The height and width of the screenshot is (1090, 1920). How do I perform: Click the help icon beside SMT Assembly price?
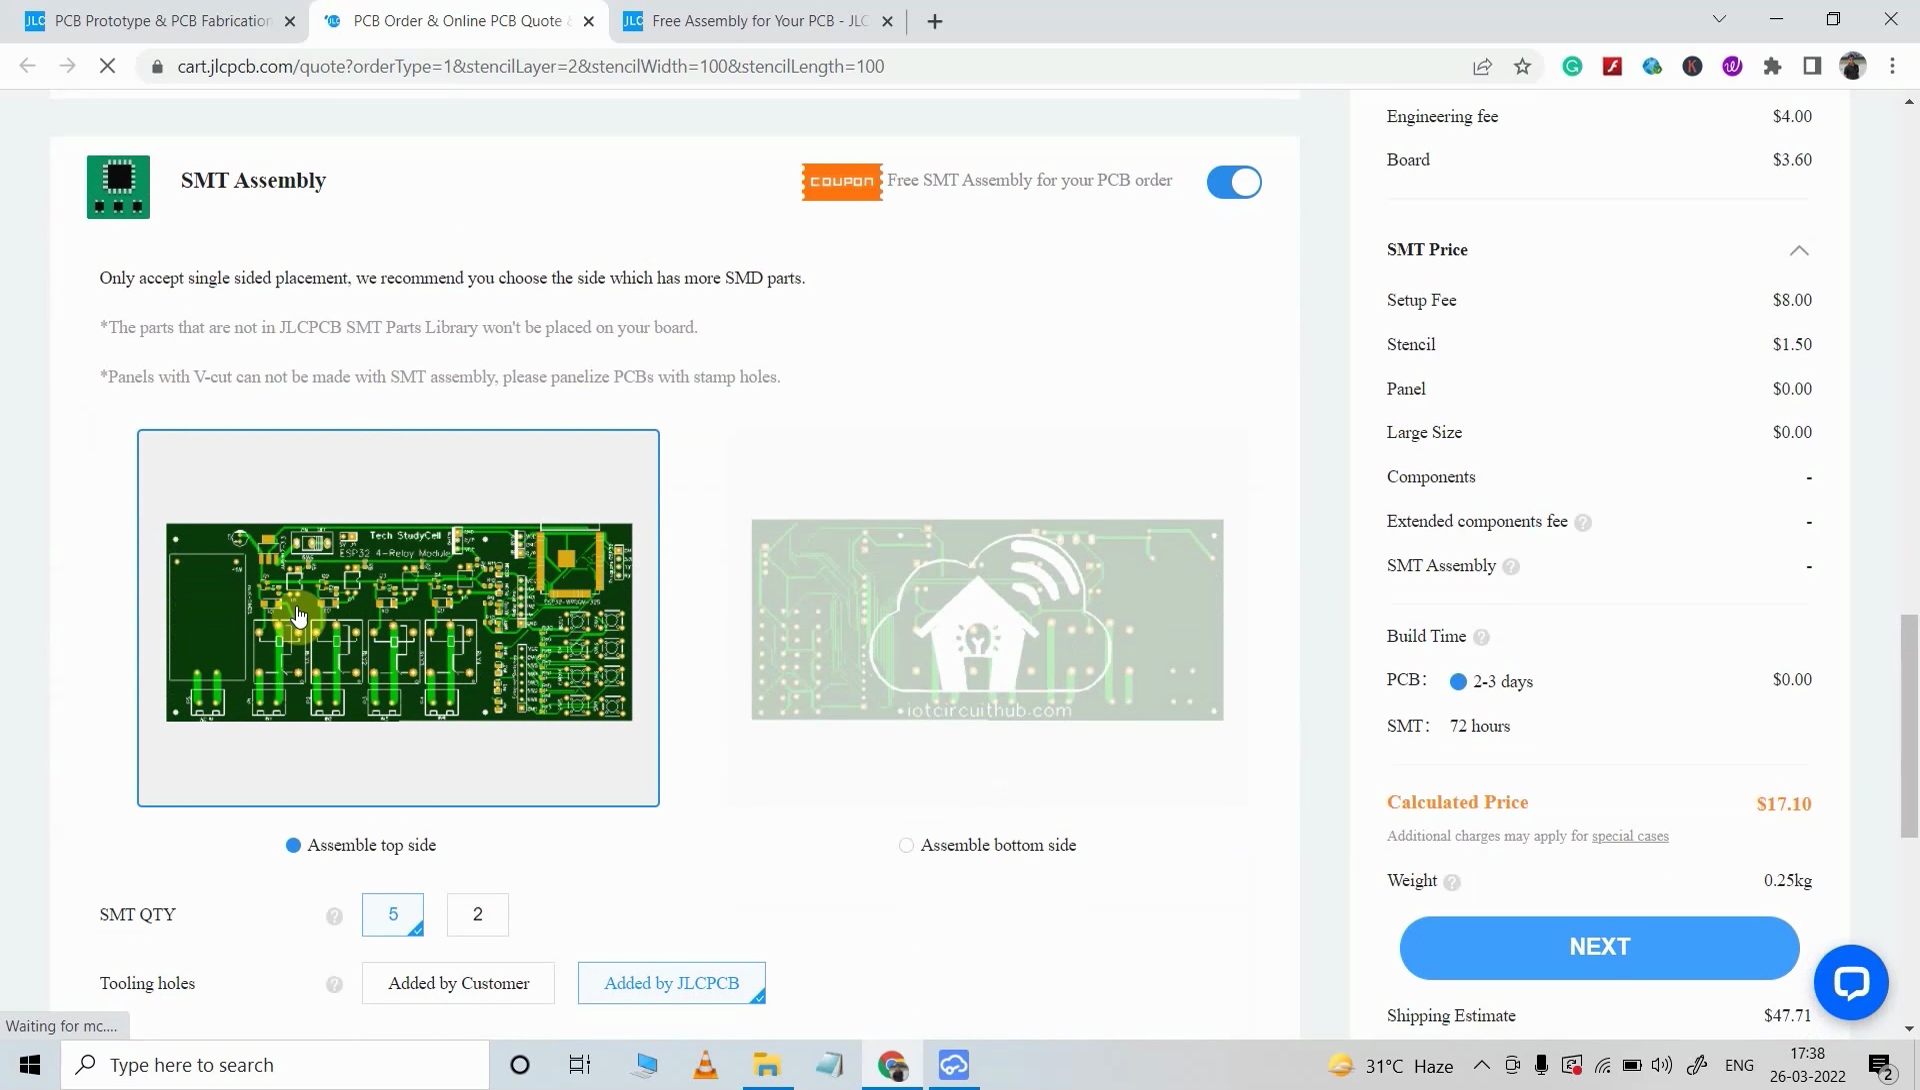tap(1511, 567)
